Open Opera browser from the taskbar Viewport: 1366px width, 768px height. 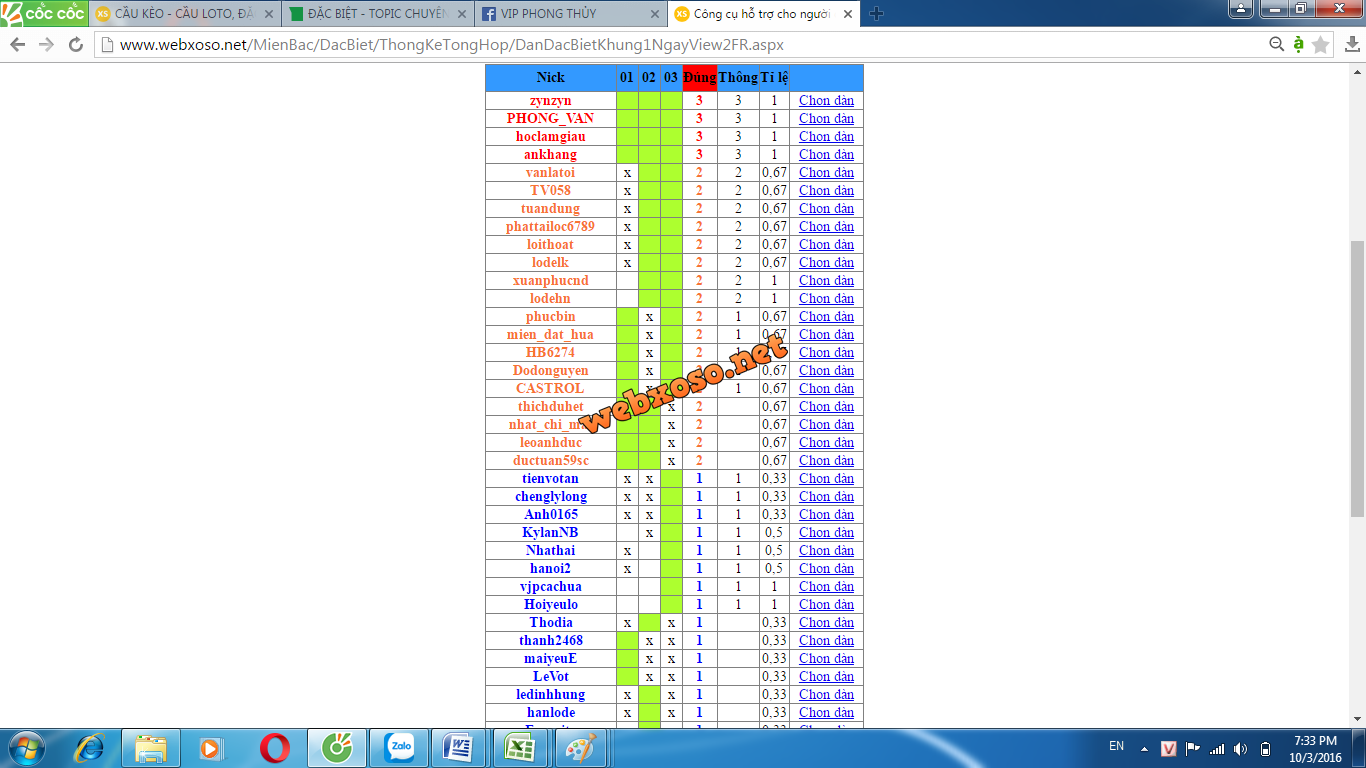point(275,747)
